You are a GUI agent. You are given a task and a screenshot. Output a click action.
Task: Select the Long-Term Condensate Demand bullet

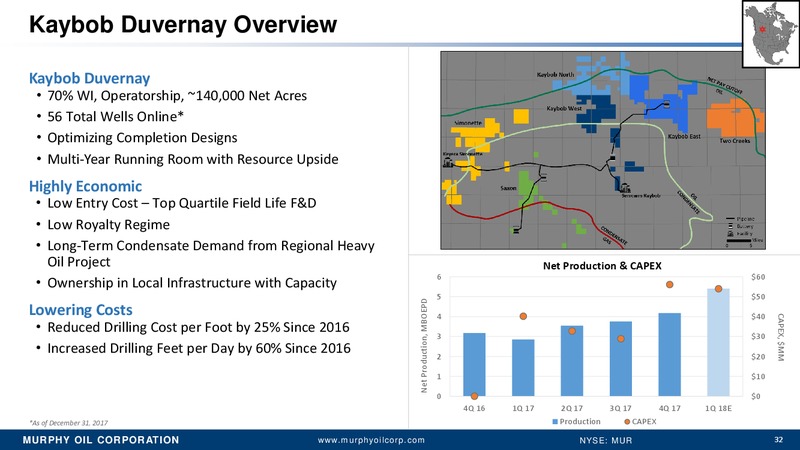tap(211, 254)
